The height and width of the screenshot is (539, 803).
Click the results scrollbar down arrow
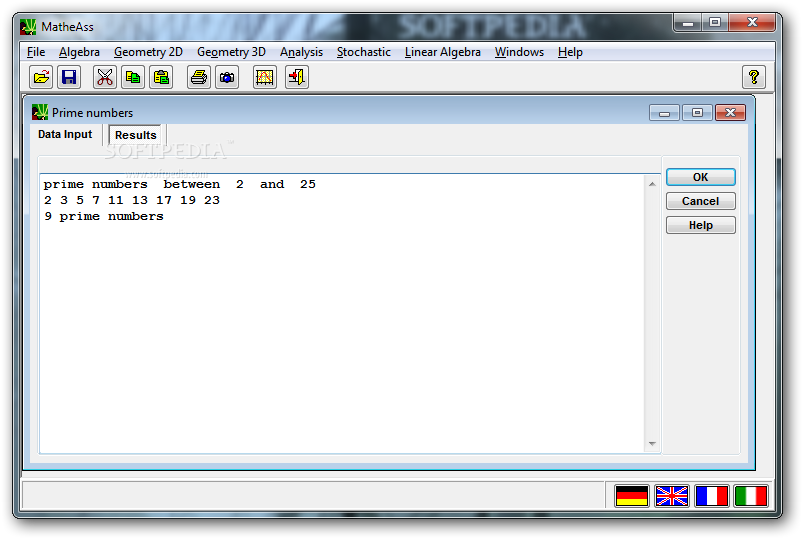(652, 444)
